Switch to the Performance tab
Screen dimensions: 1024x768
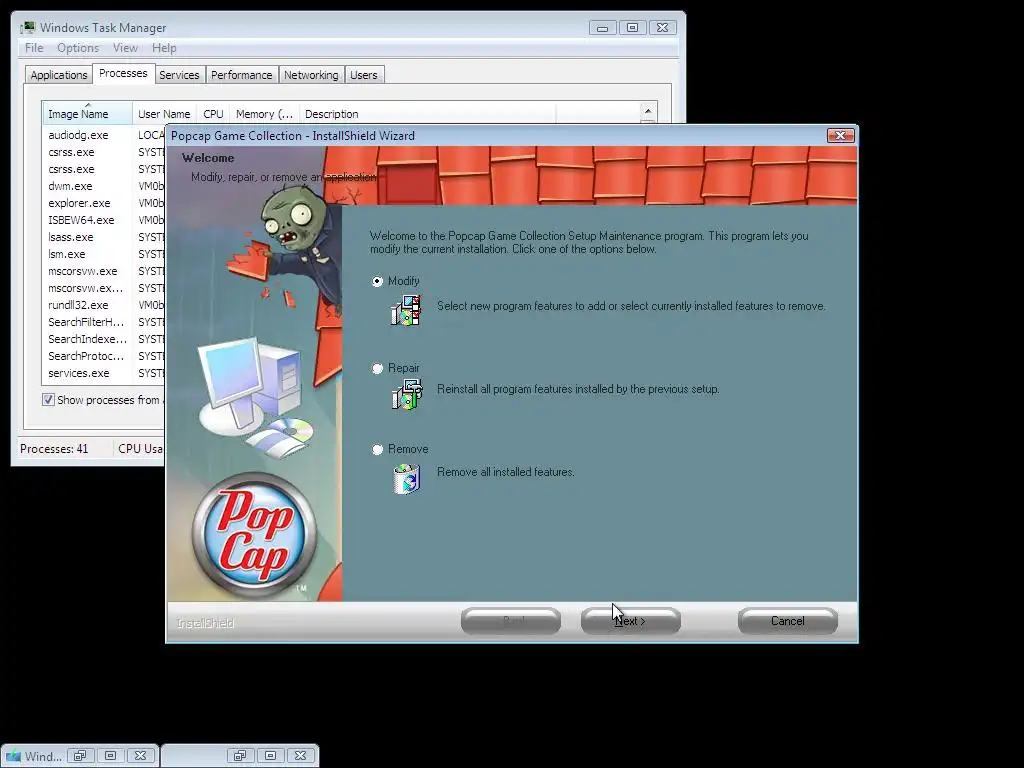pos(242,75)
